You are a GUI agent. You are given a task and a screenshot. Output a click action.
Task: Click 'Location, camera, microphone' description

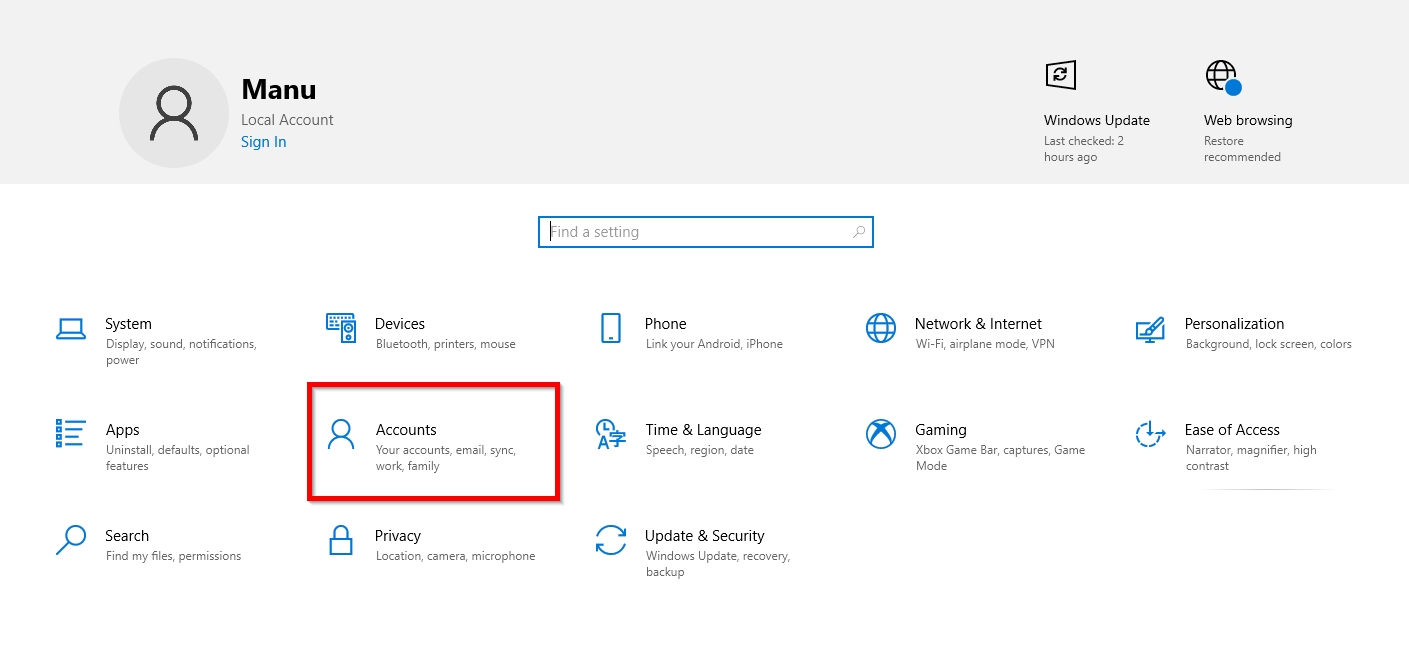click(x=456, y=556)
